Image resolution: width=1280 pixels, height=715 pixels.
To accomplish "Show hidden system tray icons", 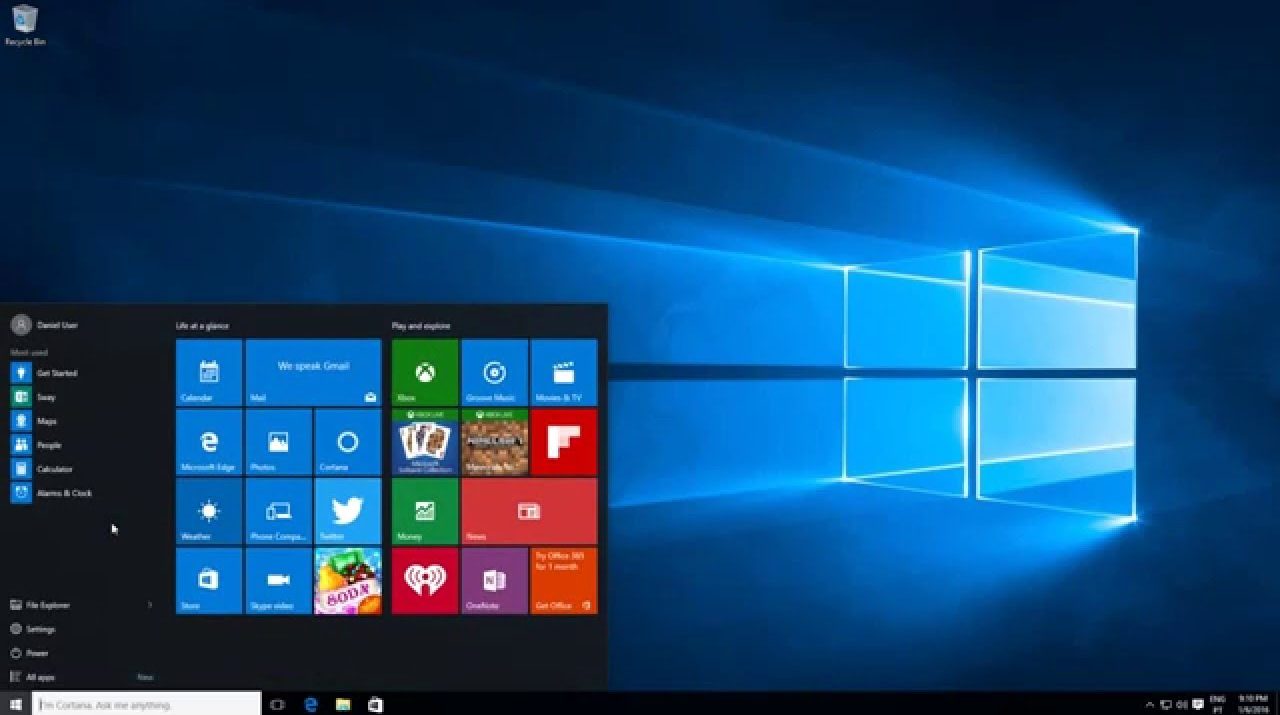I will (1149, 704).
